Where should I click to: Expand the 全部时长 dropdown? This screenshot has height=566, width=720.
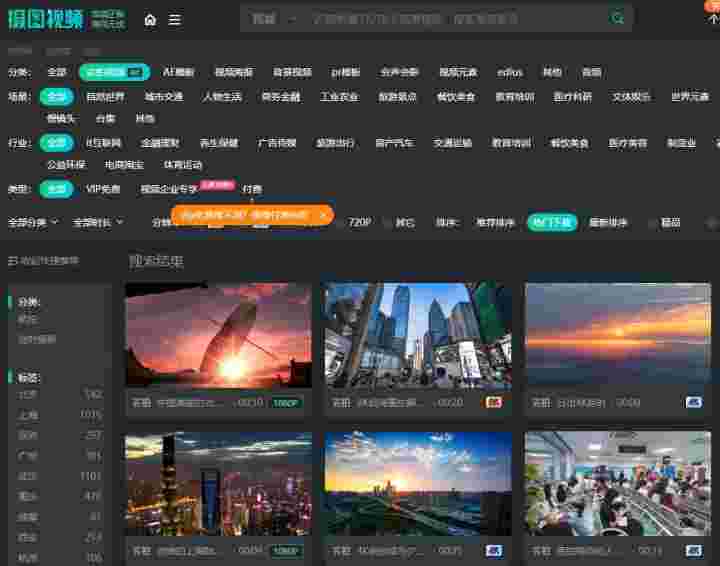click(x=98, y=222)
